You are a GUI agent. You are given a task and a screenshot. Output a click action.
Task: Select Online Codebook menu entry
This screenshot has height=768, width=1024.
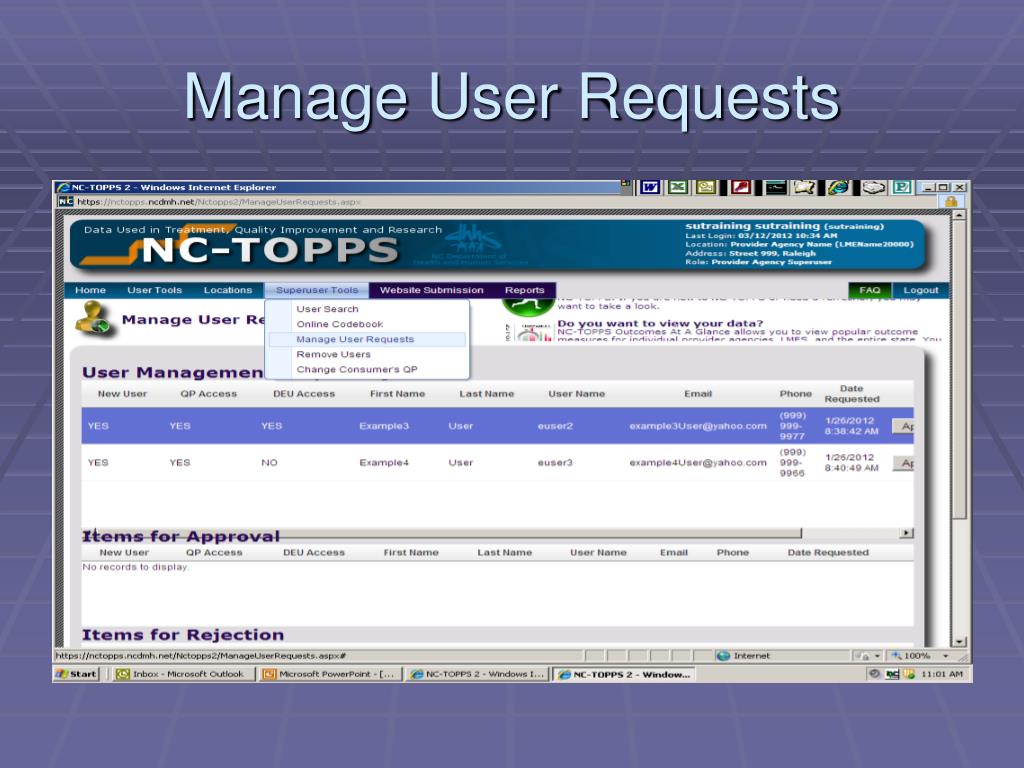[x=367, y=324]
